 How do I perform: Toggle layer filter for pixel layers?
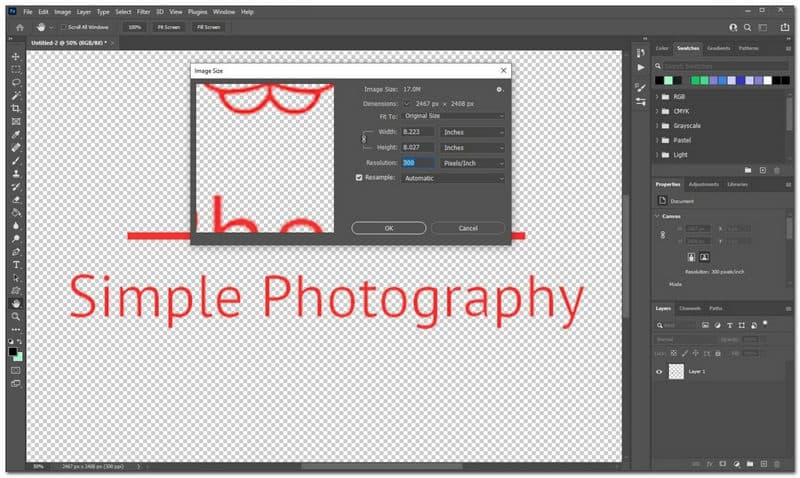(x=705, y=325)
